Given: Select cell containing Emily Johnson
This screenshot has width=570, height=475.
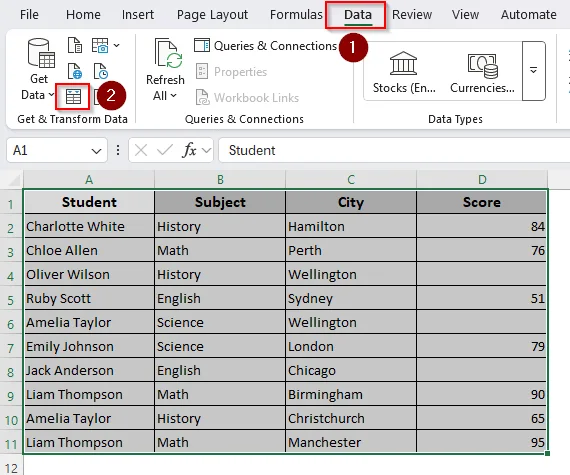Looking at the screenshot, I should tap(89, 346).
